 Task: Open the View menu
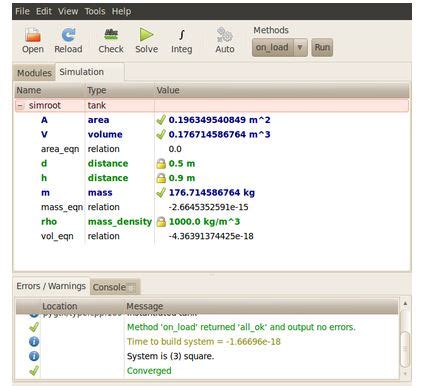[x=68, y=11]
